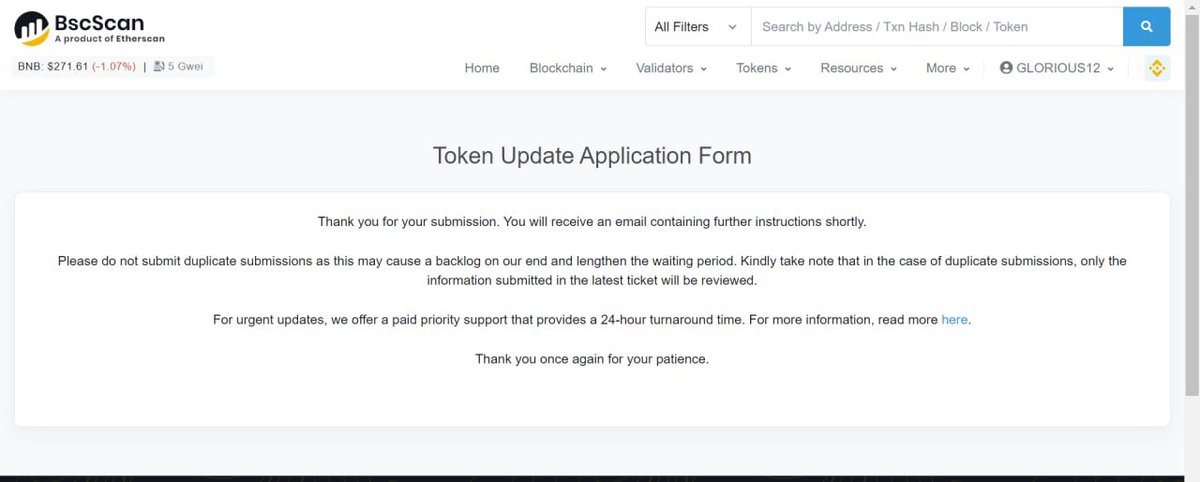Expand the Tokens menu
This screenshot has width=1200, height=482.
click(764, 68)
